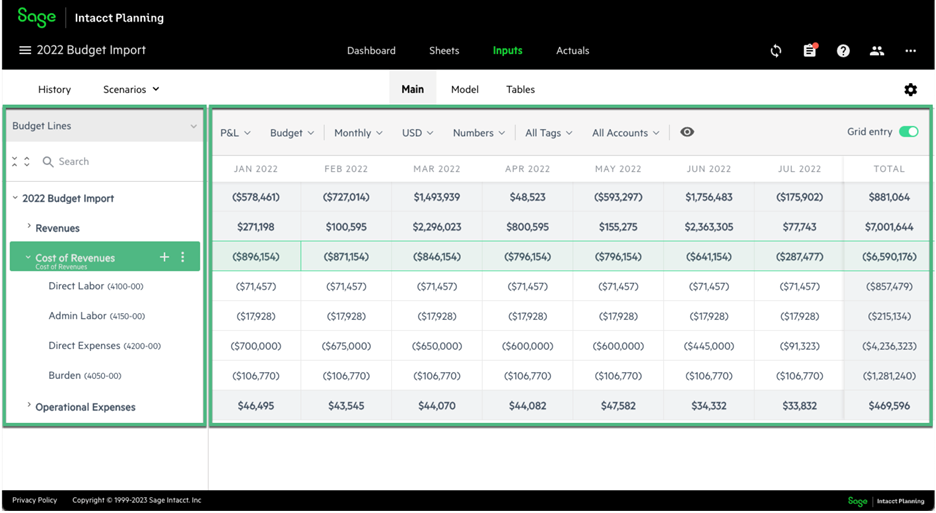This screenshot has height=513, width=936.
Task: Expand the Revenues tree node
Action: 29,226
